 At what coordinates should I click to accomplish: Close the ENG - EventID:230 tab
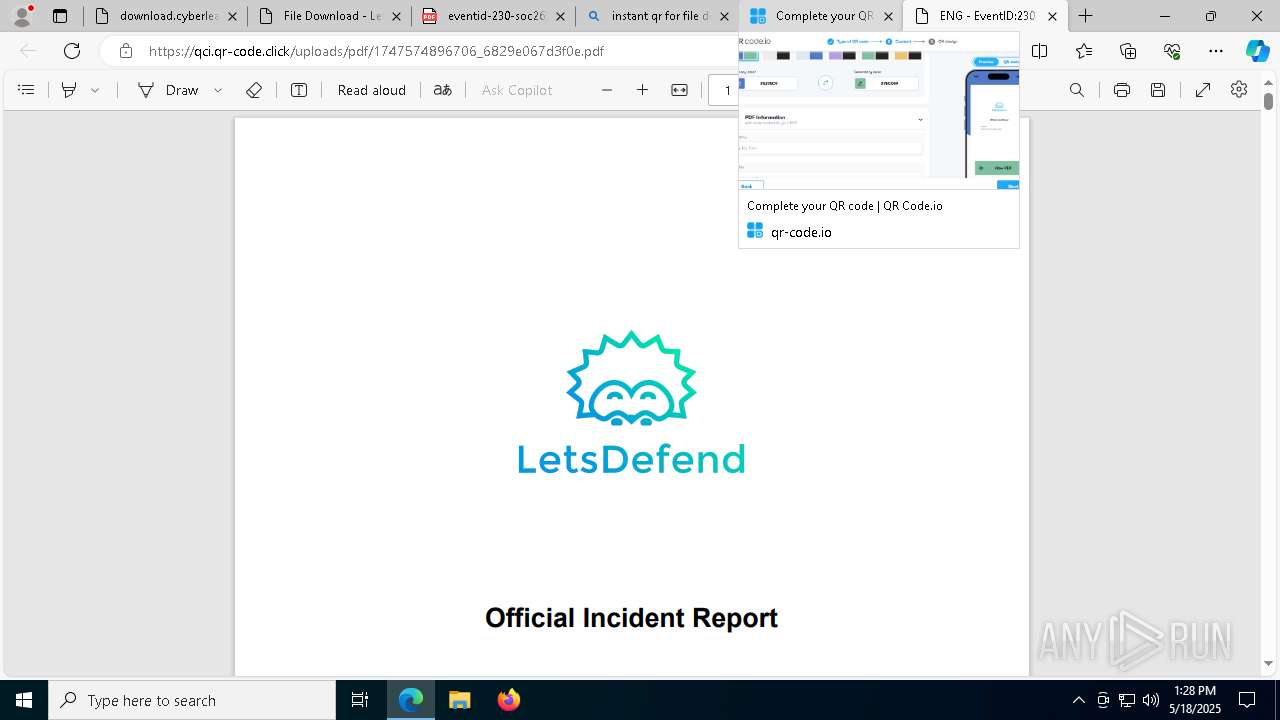(x=1052, y=16)
